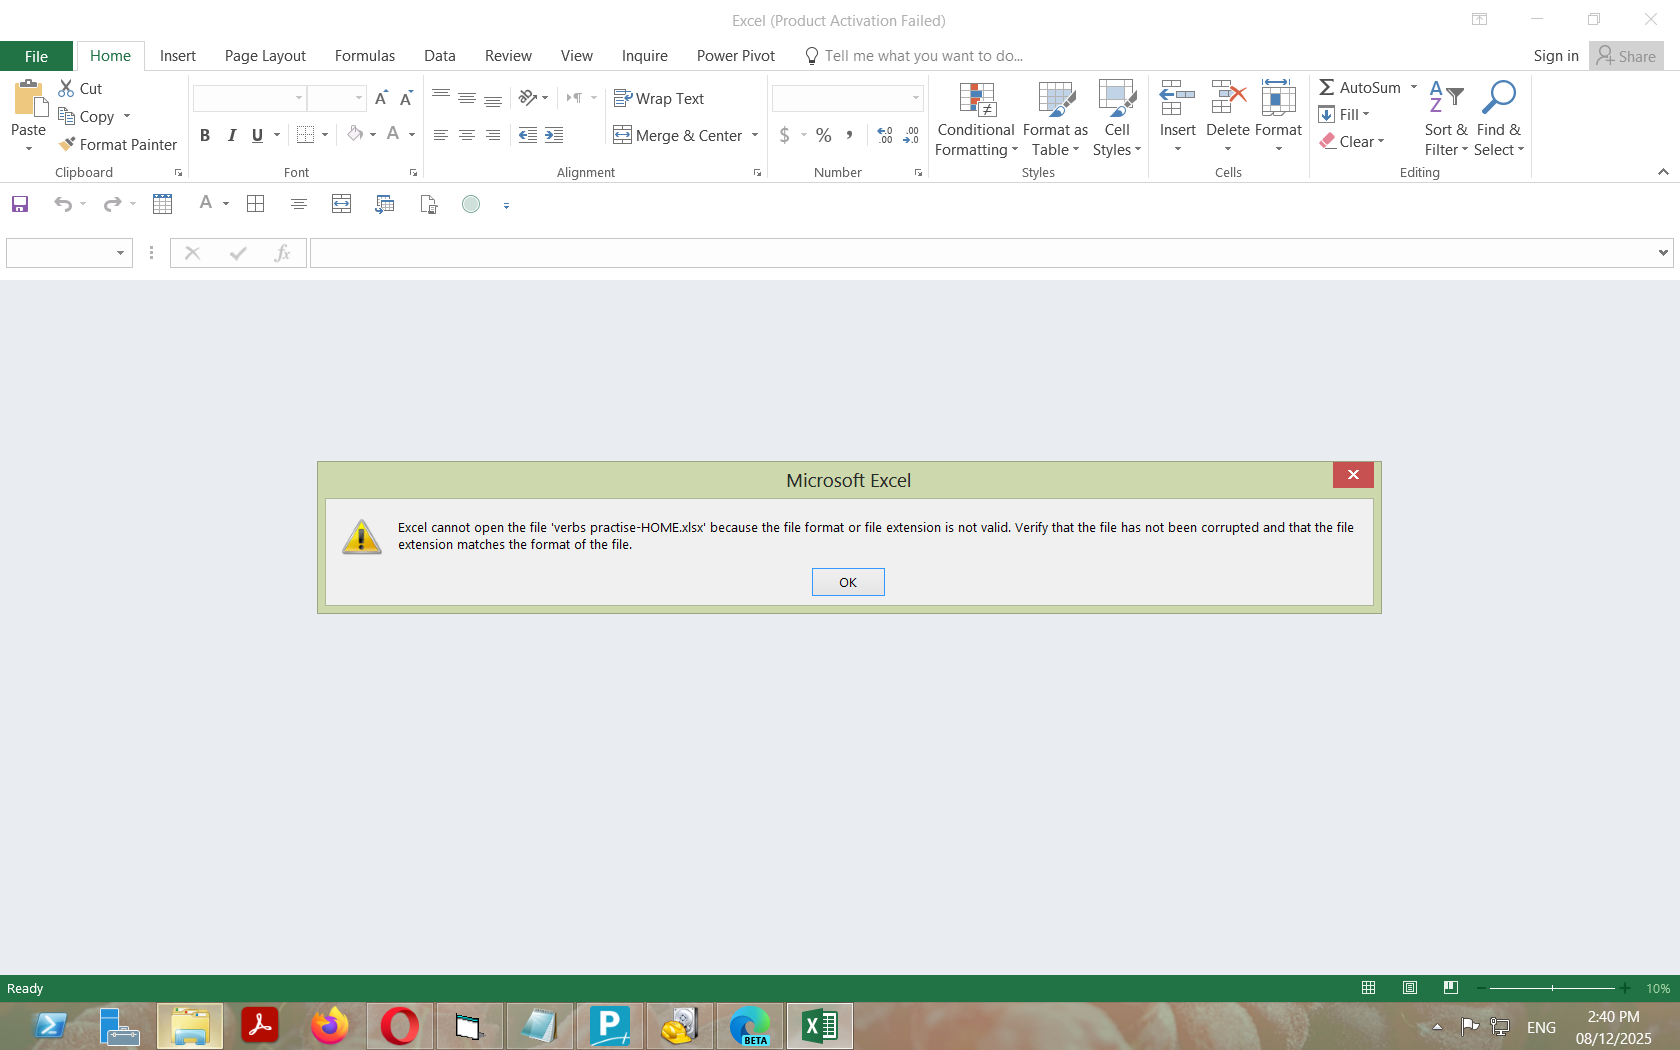Screen dimensions: 1680x1050
Task: Switch to Page Layout view in status bar
Action: 1410,988
